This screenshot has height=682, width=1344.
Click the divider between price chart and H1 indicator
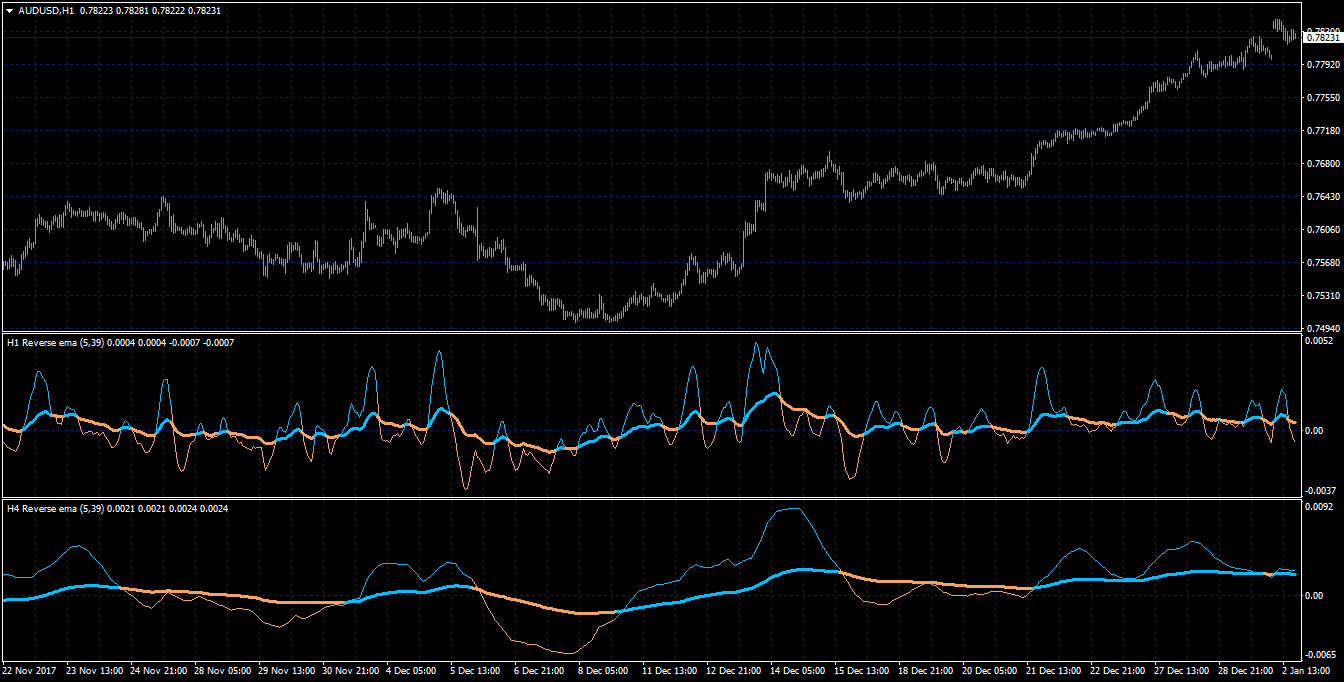coord(650,332)
